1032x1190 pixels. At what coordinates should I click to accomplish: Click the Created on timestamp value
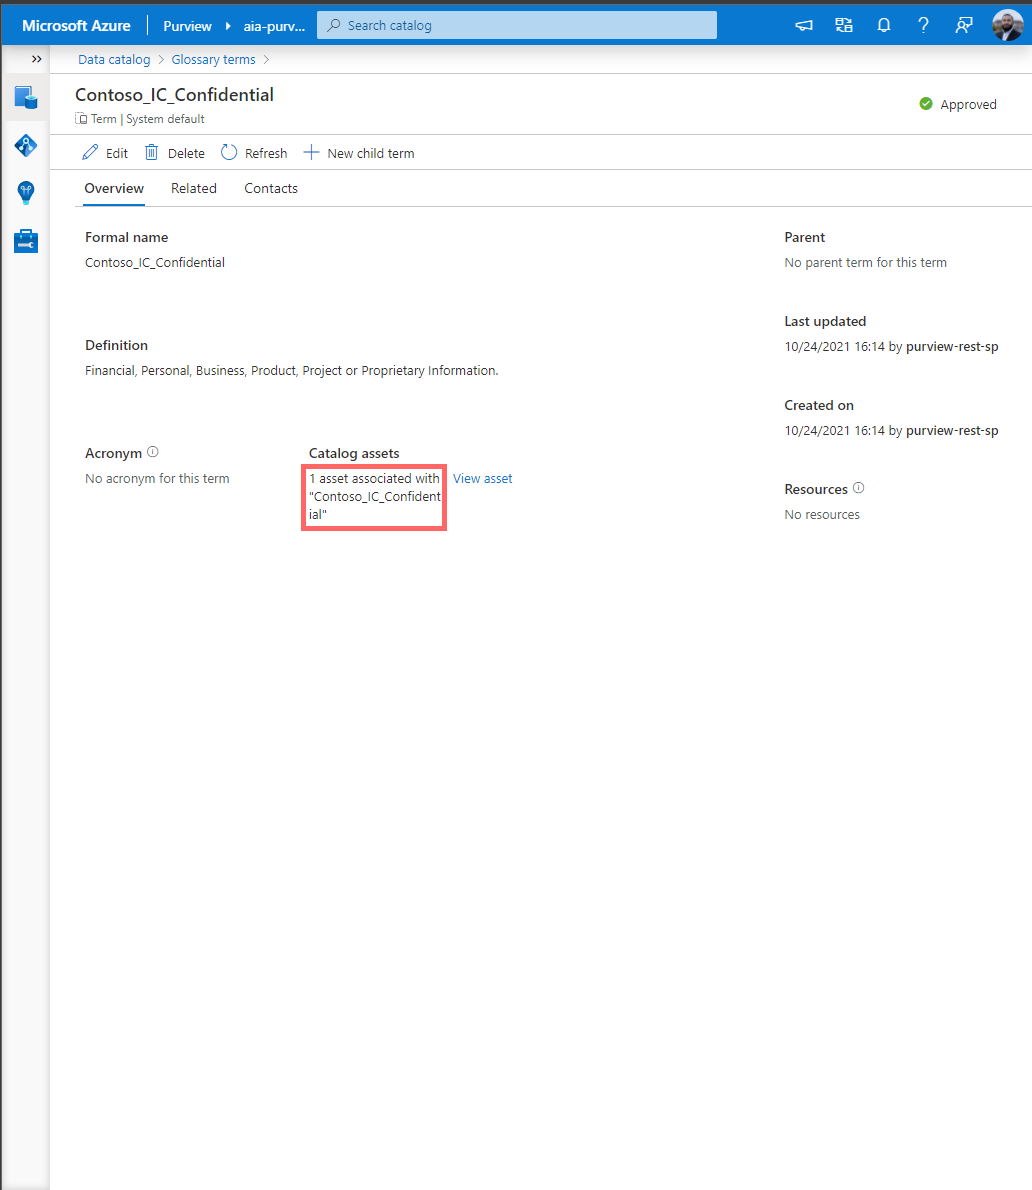coord(891,430)
